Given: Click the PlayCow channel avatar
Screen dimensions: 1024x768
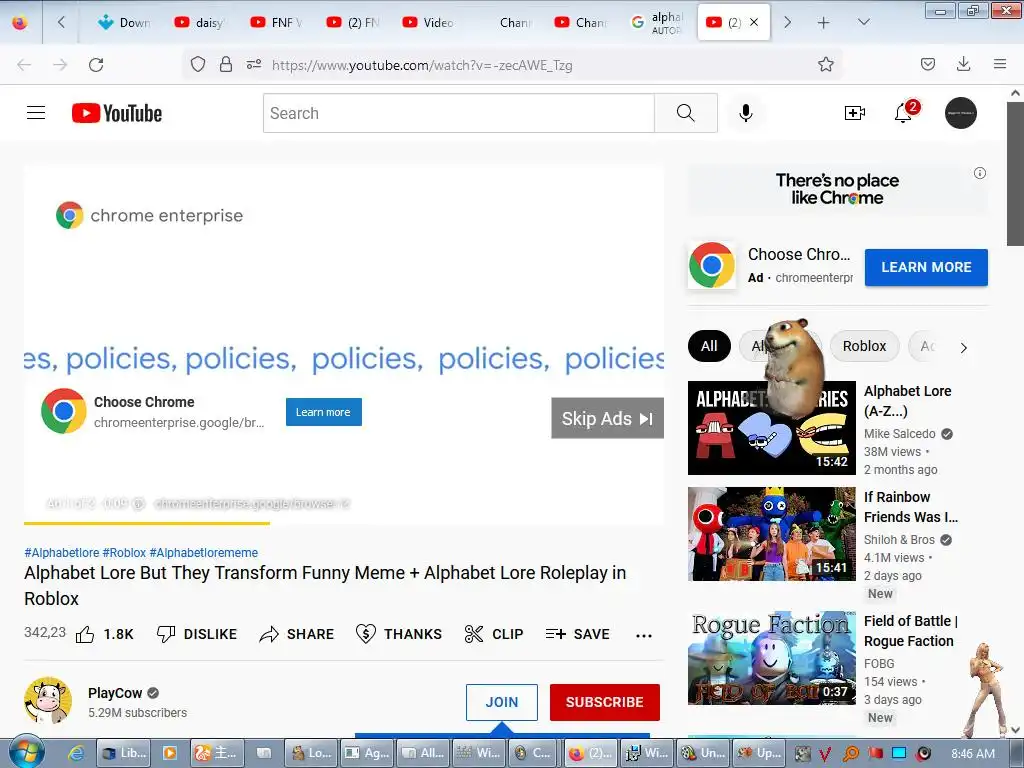Looking at the screenshot, I should tap(48, 701).
